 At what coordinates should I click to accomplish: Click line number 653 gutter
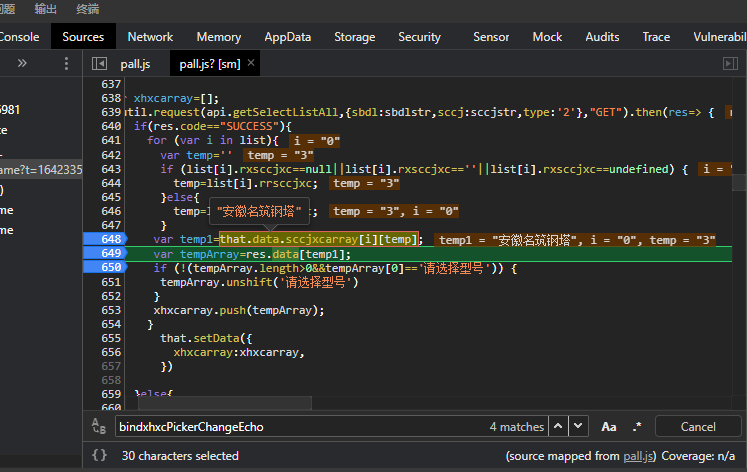pos(111,310)
